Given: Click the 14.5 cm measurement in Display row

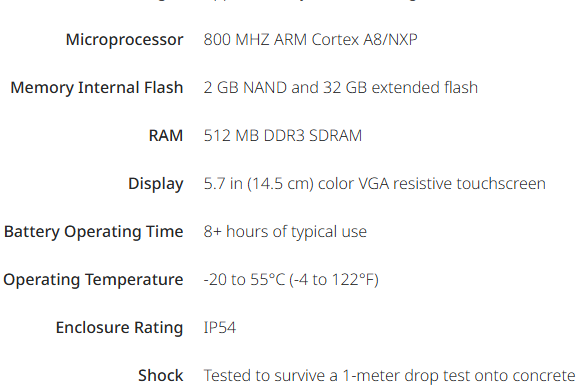Looking at the screenshot, I should click(x=280, y=183).
